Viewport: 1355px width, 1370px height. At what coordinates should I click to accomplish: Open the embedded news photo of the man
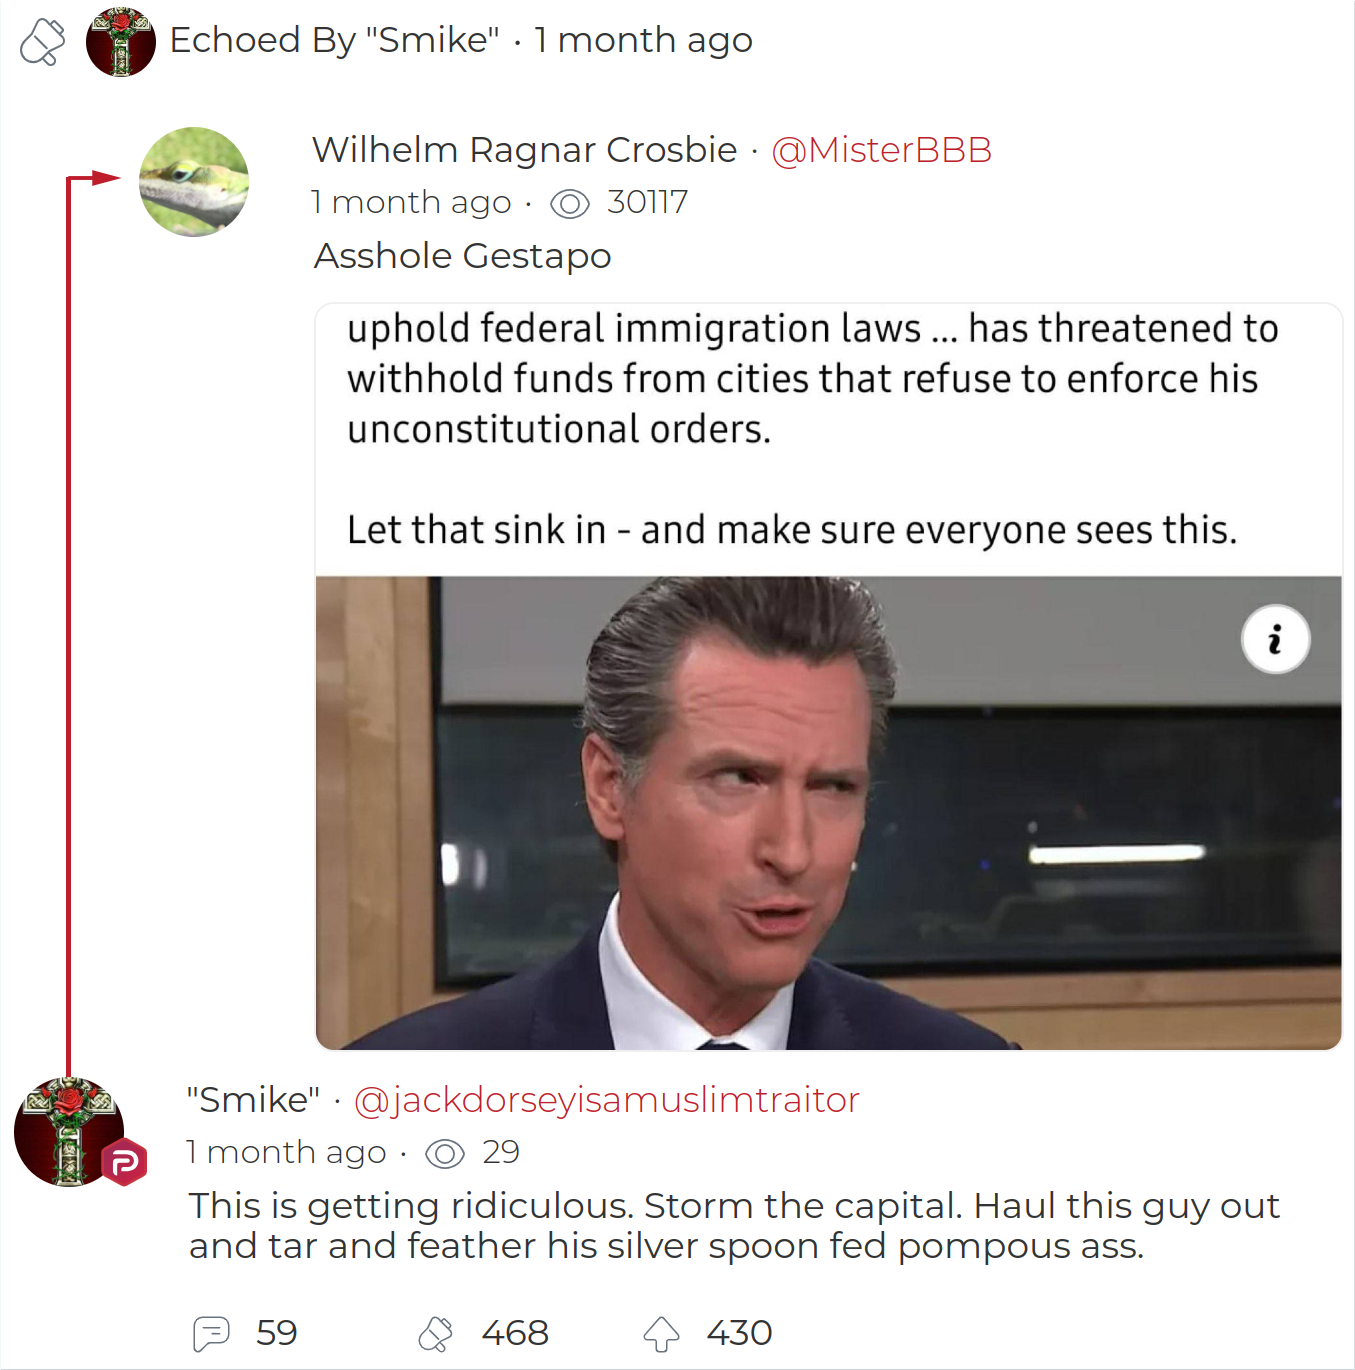pyautogui.click(x=829, y=813)
